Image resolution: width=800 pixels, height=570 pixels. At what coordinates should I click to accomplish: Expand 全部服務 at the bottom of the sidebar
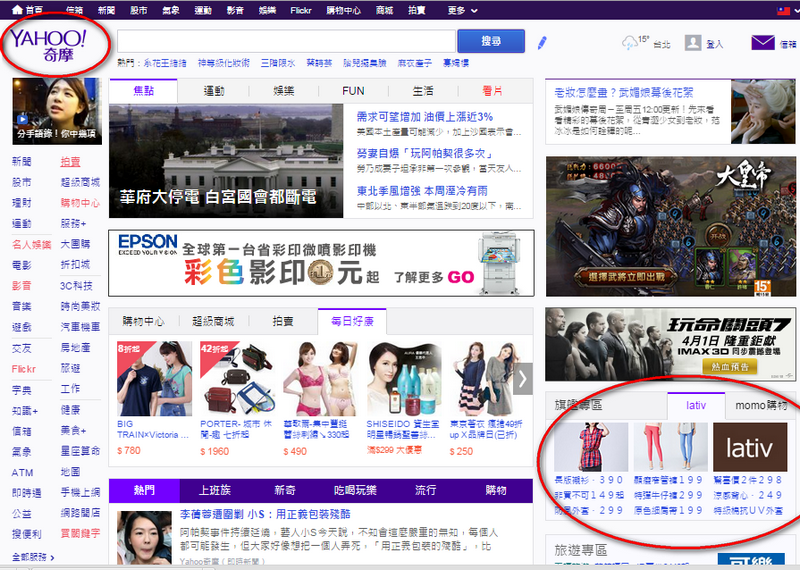pos(33,557)
